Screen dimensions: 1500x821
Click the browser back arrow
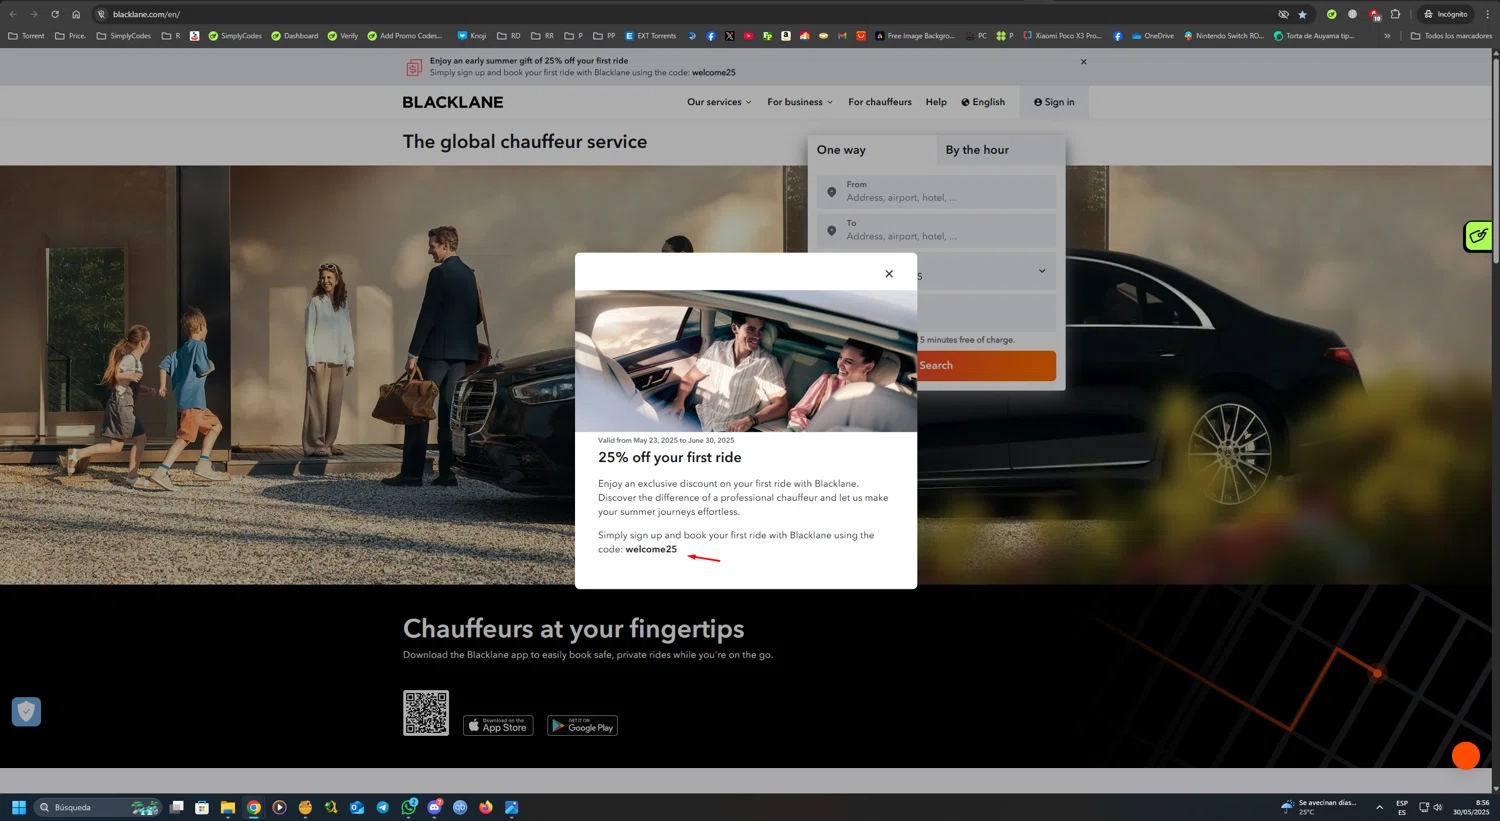click(x=13, y=14)
